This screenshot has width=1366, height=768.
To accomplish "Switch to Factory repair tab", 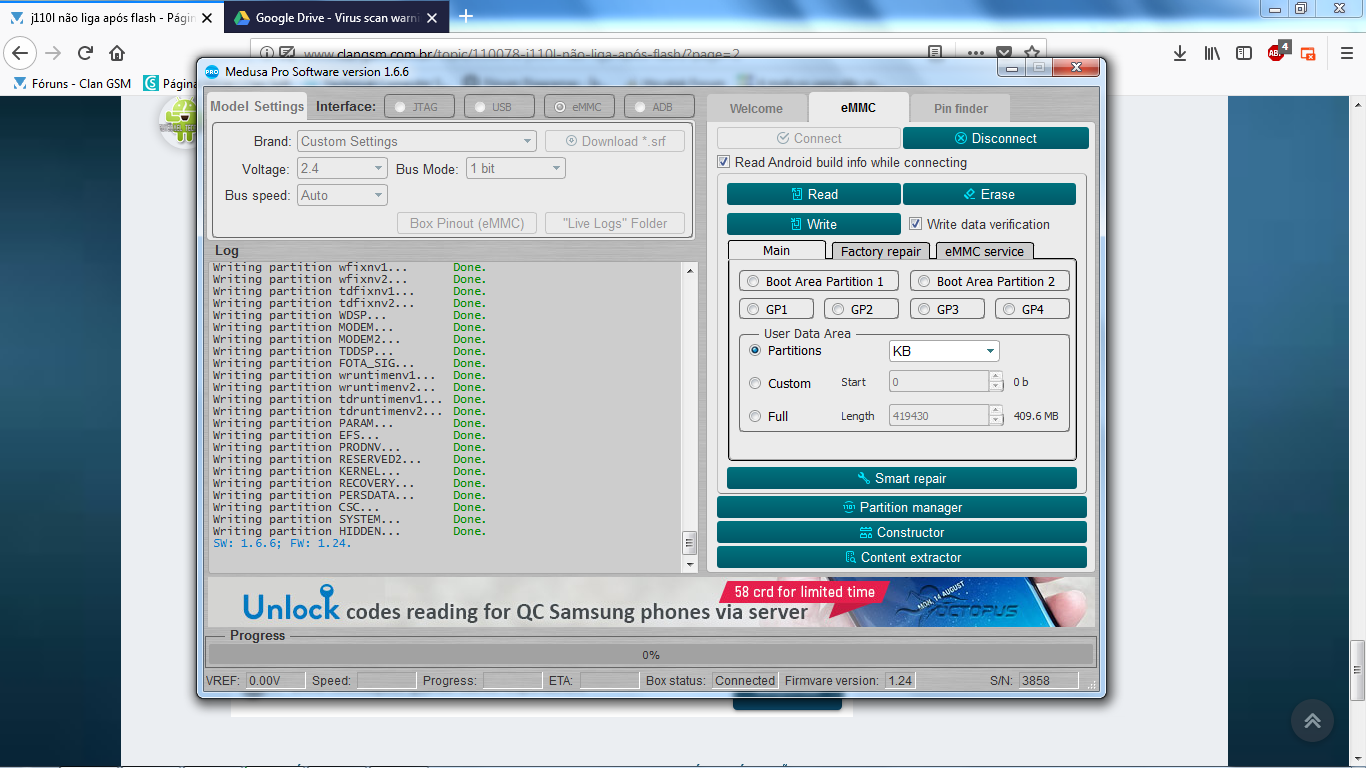I will point(881,251).
